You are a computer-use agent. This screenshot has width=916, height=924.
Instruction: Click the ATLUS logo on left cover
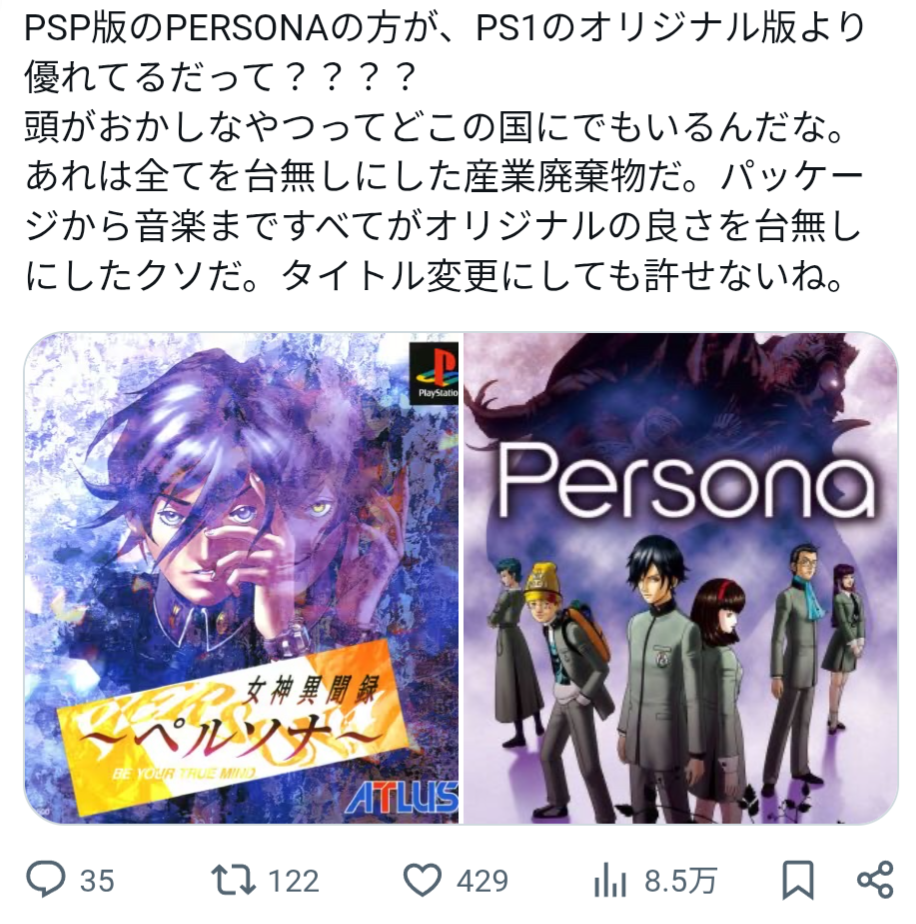coord(401,797)
